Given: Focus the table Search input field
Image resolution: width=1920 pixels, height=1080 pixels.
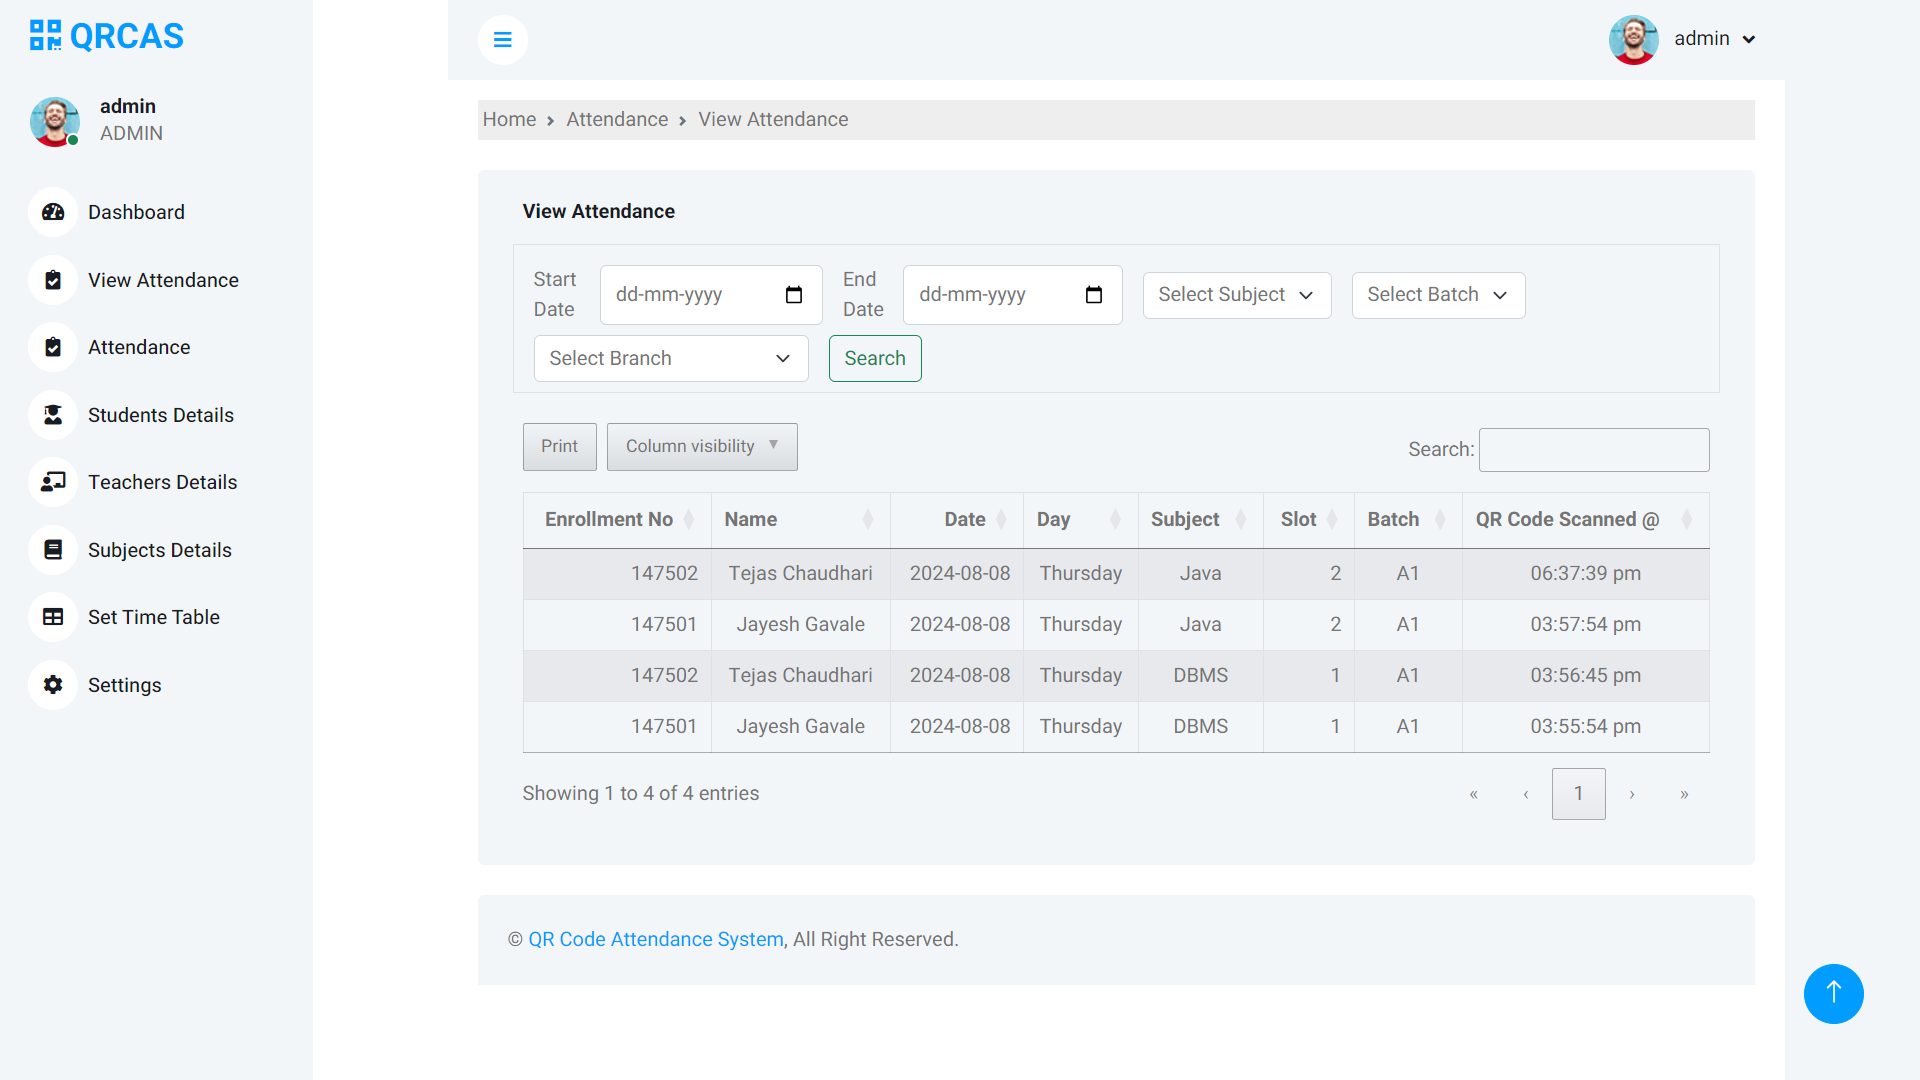Looking at the screenshot, I should (1593, 450).
